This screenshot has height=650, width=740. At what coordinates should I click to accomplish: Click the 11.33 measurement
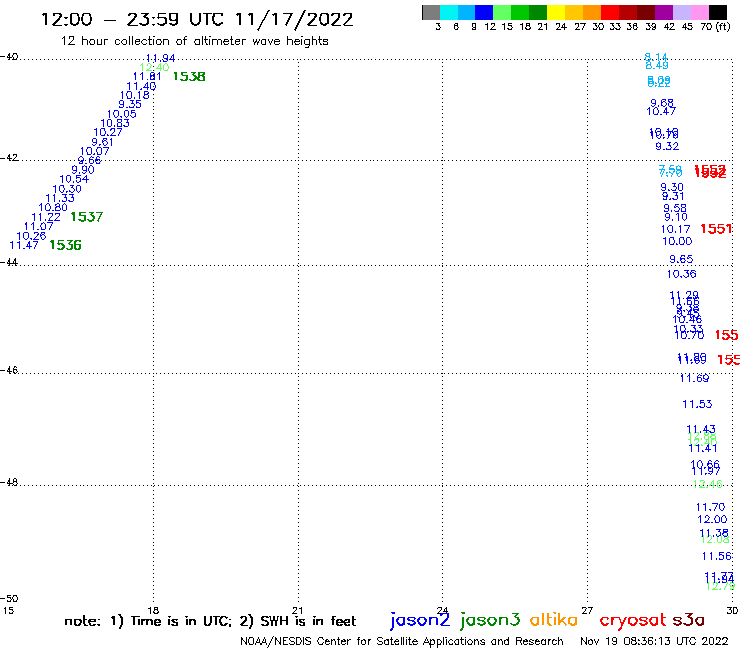[x=60, y=198]
